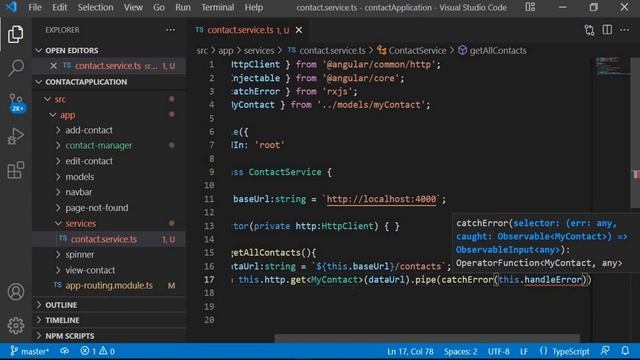Click master branch indicator in status bar

tap(29, 351)
